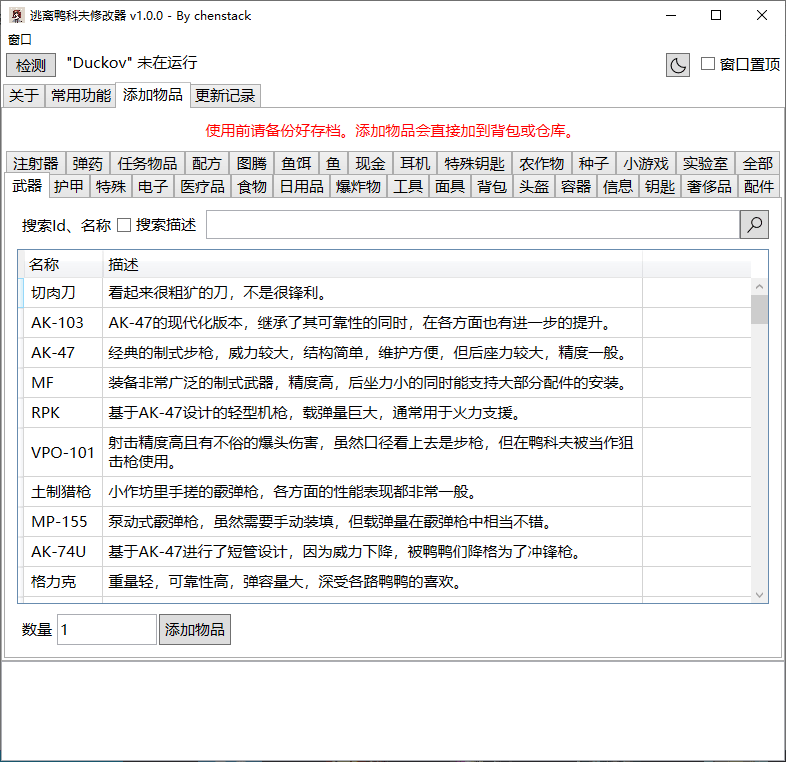Maximize the trainer window
The image size is (786, 762).
[716, 15]
